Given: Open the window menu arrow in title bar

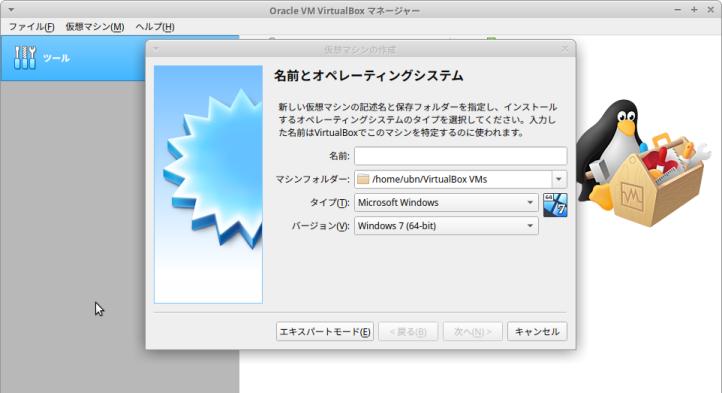Looking at the screenshot, I should point(11,10).
